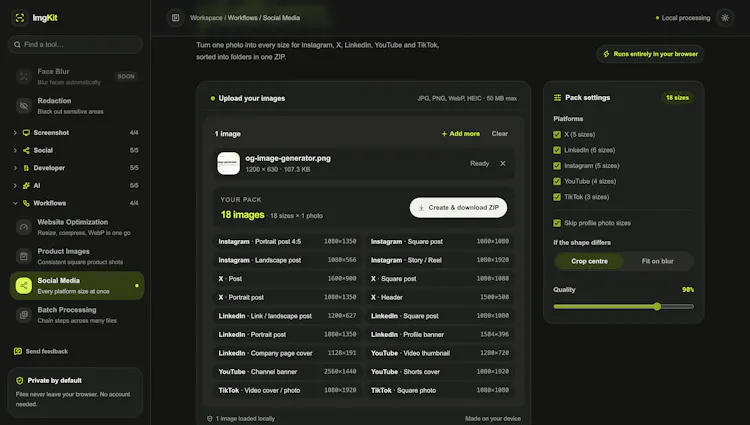The image size is (750, 425).
Task: Uncheck the YouTube (4 sizes) platform
Action: click(557, 181)
